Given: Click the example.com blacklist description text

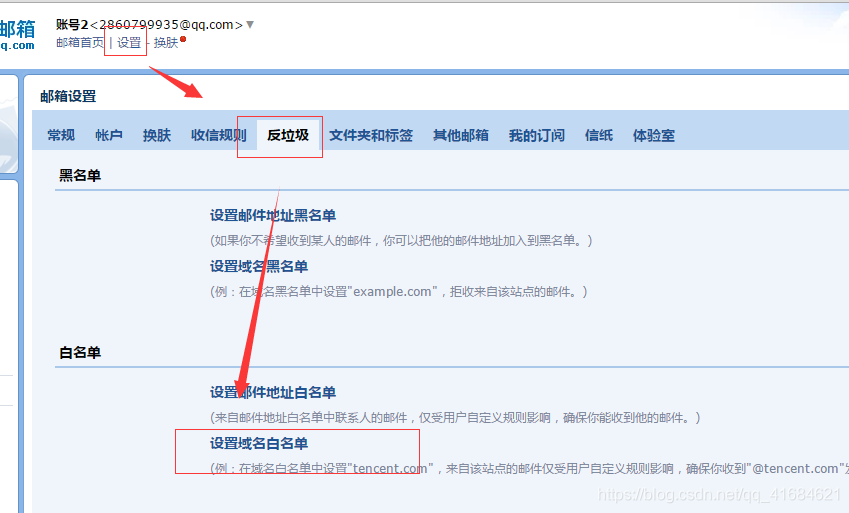Looking at the screenshot, I should 399,292.
